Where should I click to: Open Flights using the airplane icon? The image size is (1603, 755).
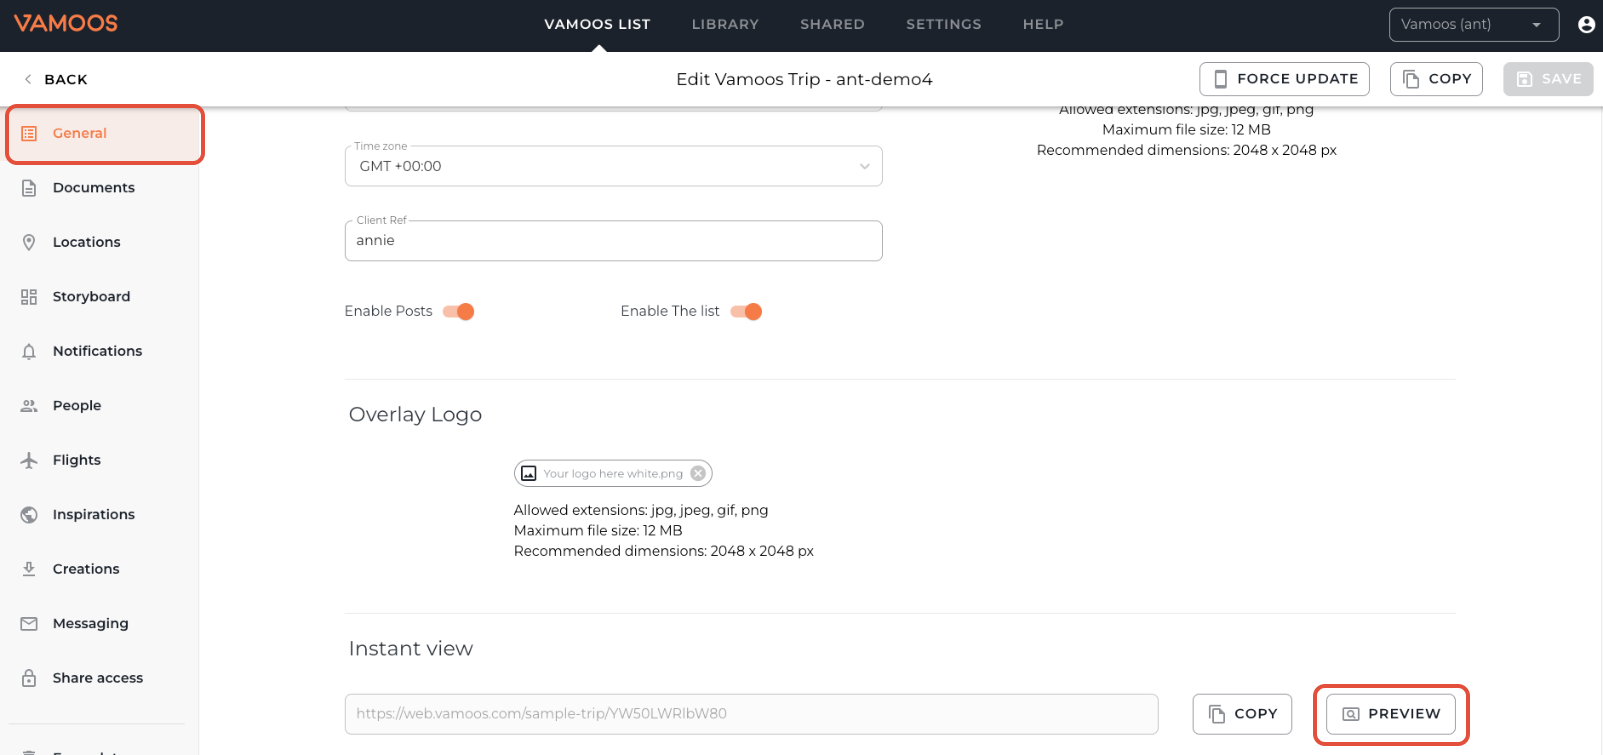(x=29, y=460)
